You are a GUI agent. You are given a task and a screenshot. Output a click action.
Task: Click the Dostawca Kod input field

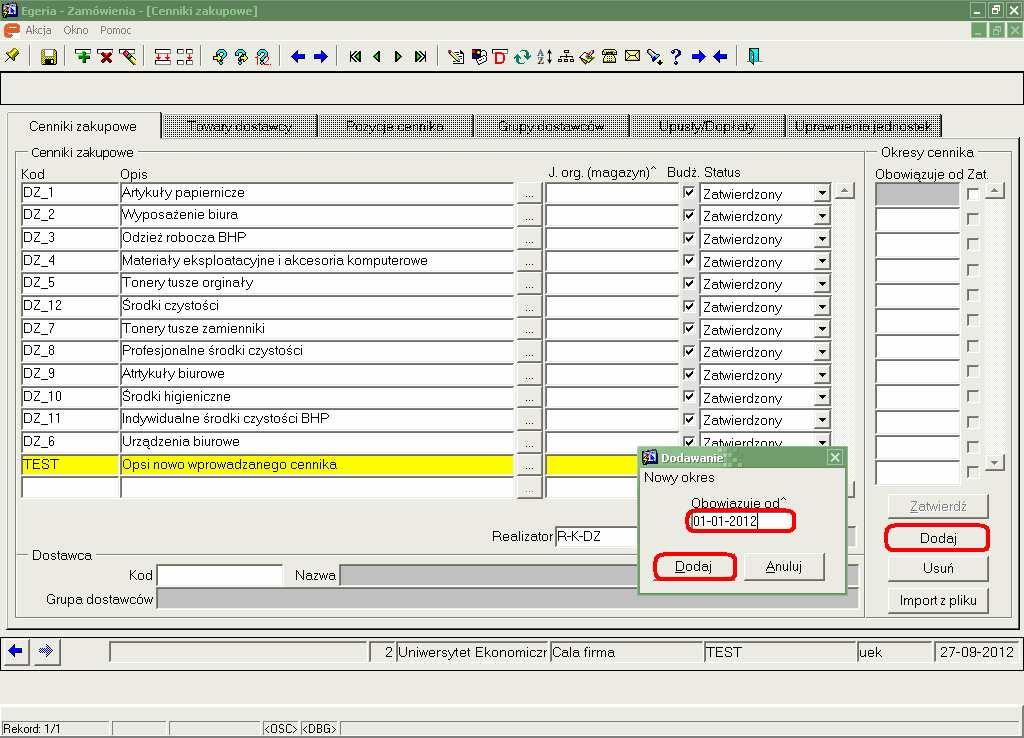(220, 575)
